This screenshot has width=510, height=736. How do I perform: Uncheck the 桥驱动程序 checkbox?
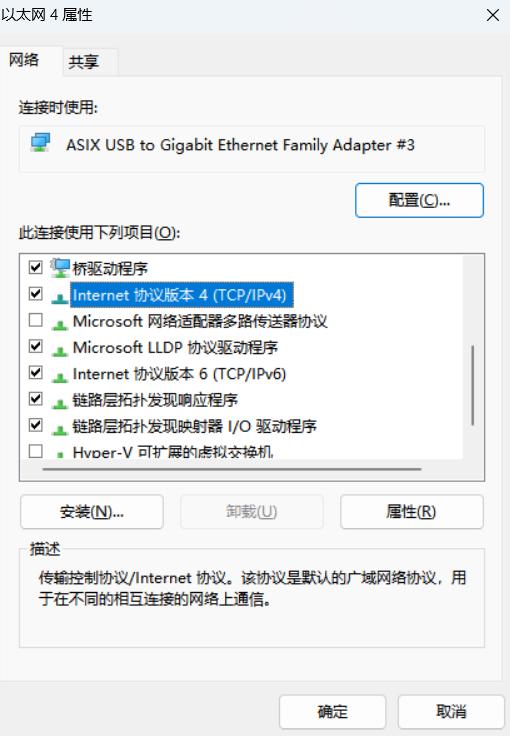pos(36,268)
